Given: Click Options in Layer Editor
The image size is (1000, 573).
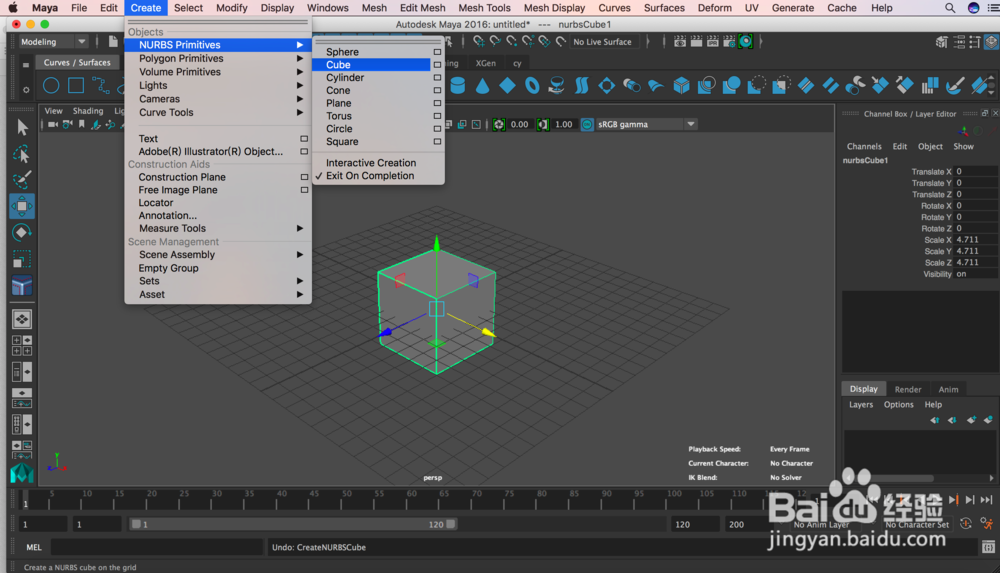Looking at the screenshot, I should (898, 405).
